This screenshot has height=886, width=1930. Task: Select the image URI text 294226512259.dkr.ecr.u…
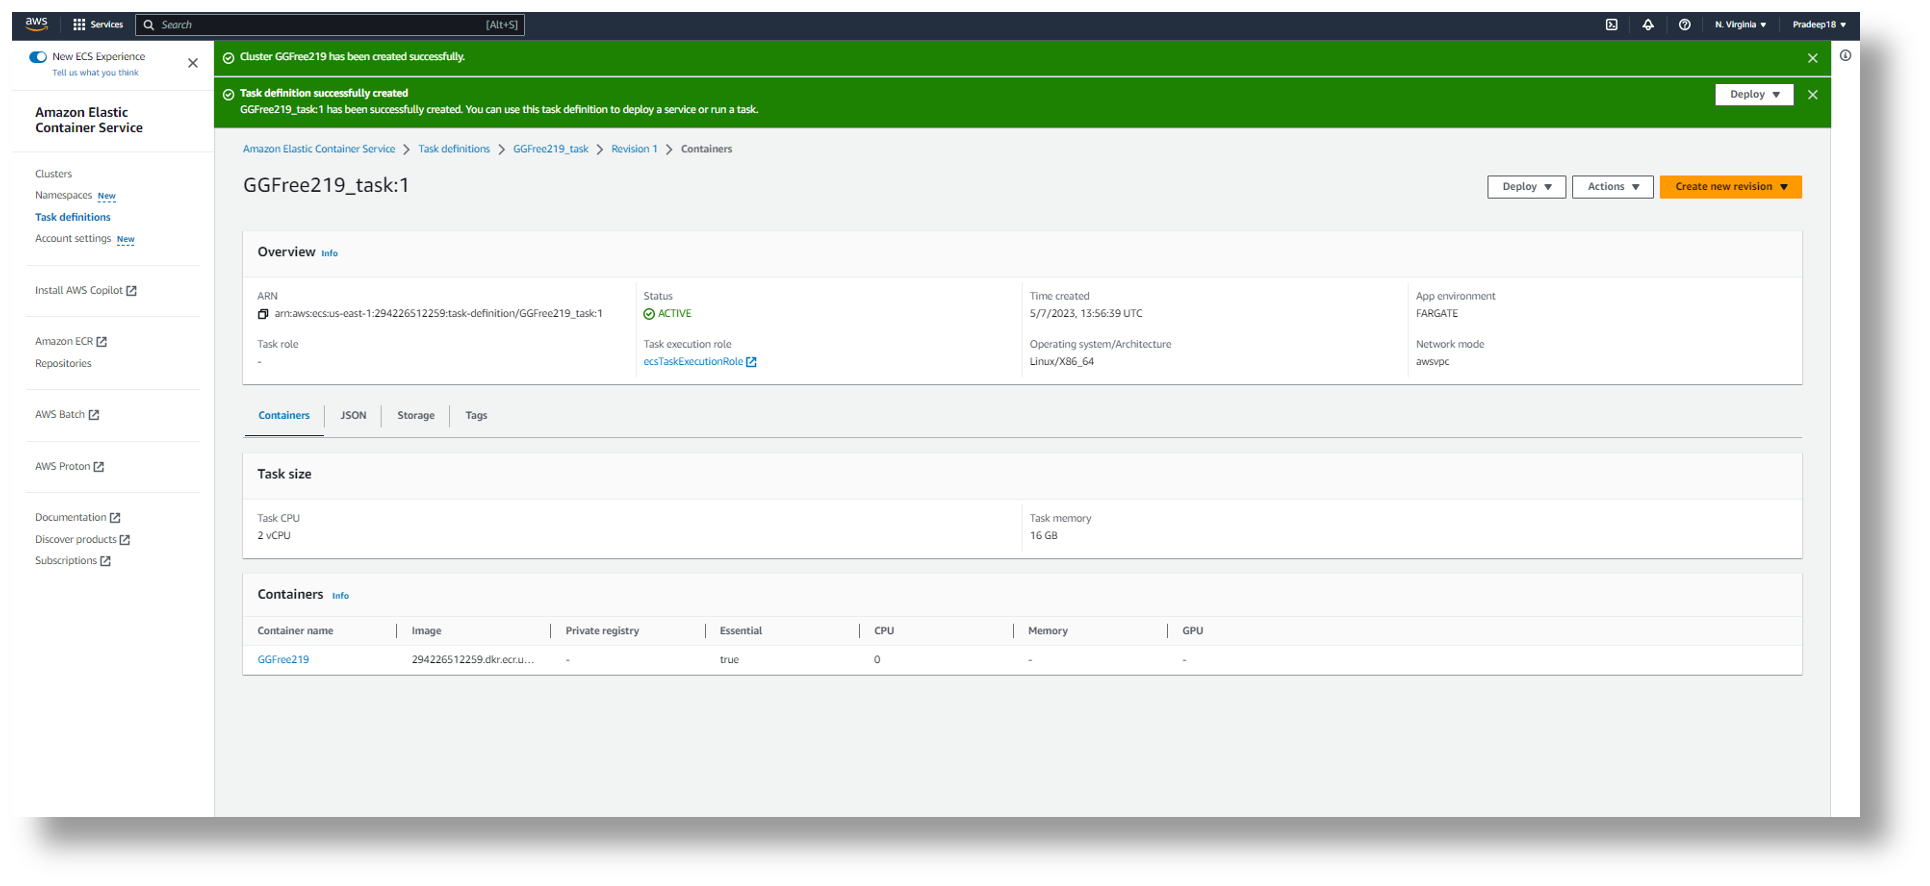click(x=473, y=660)
